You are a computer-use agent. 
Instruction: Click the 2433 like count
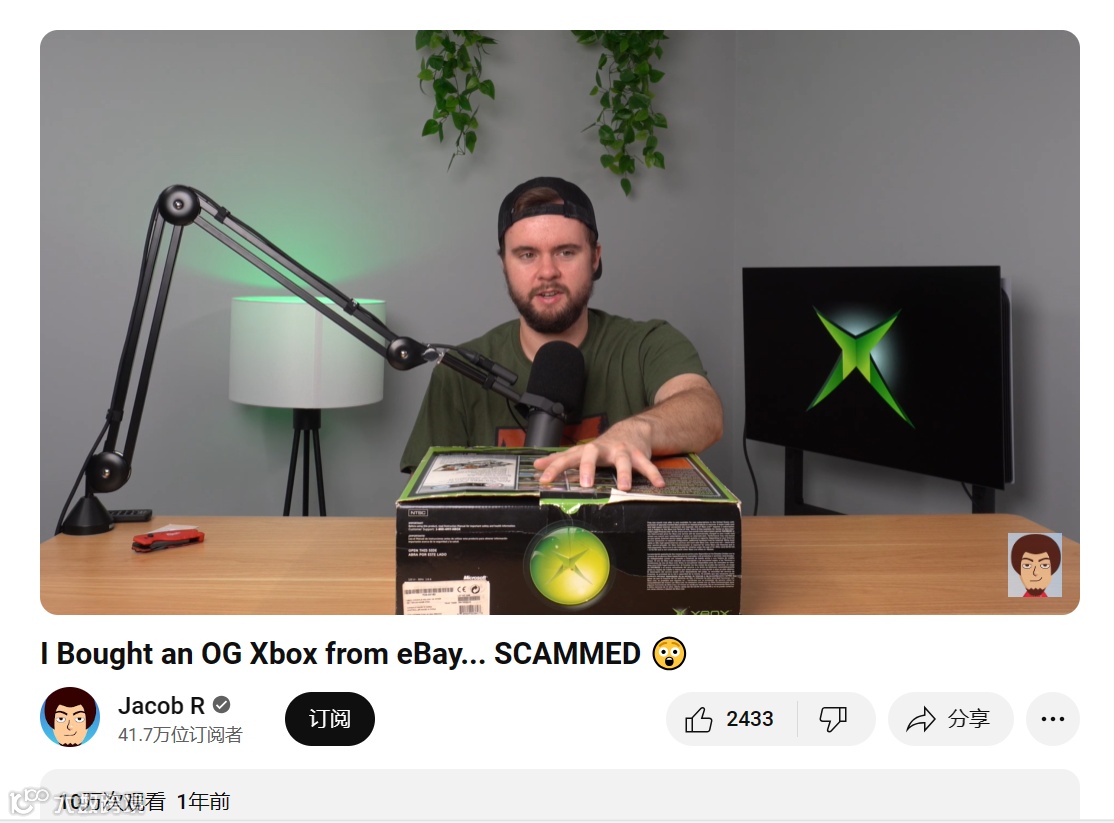750,719
